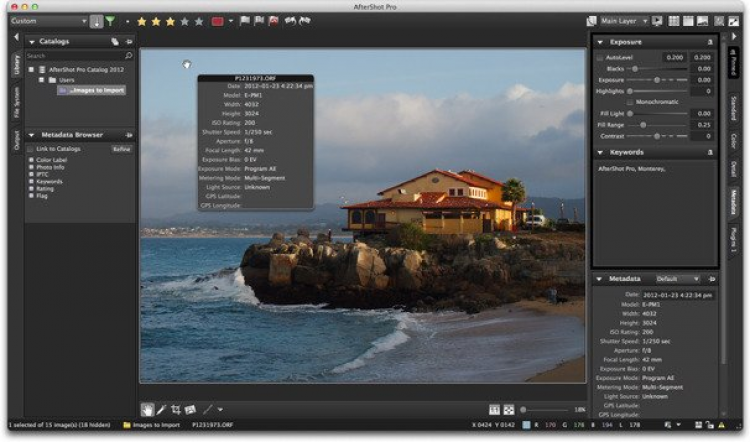This screenshot has width=750, height=442.
Task: Click the warning triangle in status bar
Action: coord(722,425)
